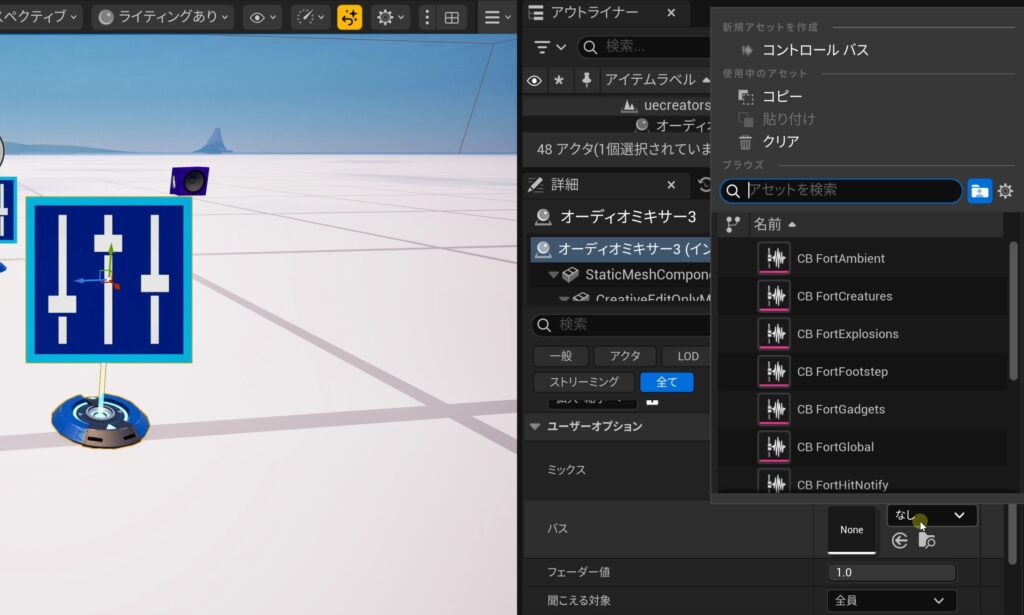The image size is (1024, 615).
Task: Click the フェーダー値 1.0 field
Action: point(891,572)
